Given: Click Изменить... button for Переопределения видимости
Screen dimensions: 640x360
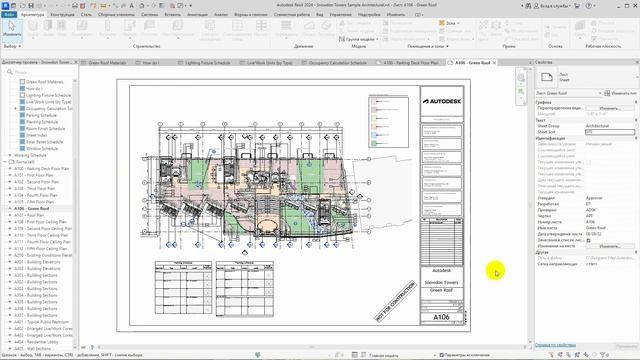Looking at the screenshot, I should (x=610, y=108).
